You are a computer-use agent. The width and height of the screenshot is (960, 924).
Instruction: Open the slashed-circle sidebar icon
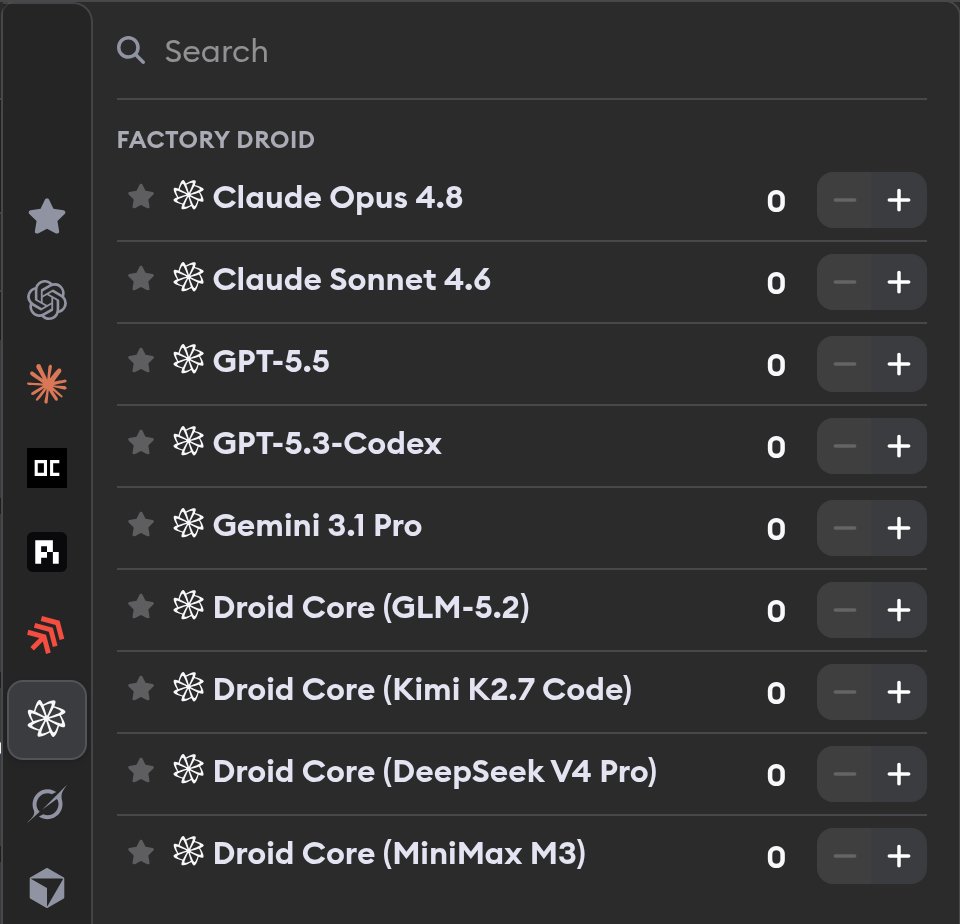pyautogui.click(x=47, y=803)
